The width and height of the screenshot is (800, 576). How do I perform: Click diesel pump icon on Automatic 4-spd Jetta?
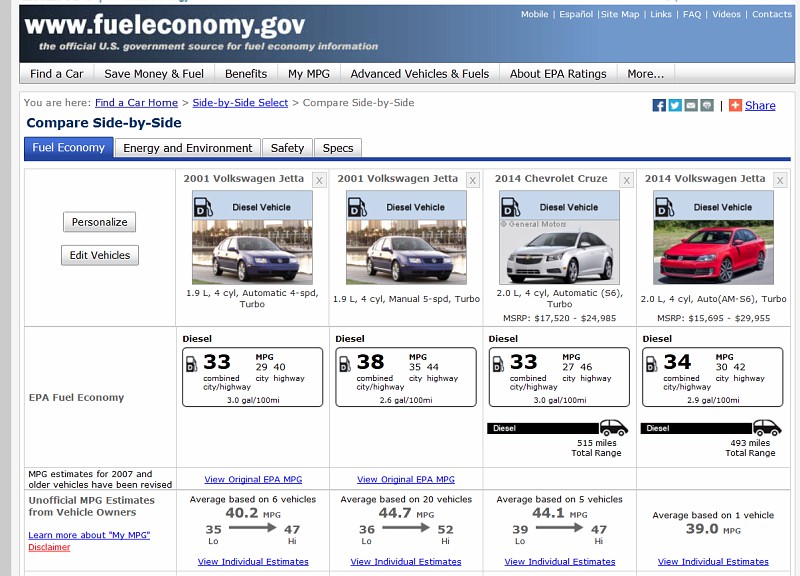click(204, 207)
